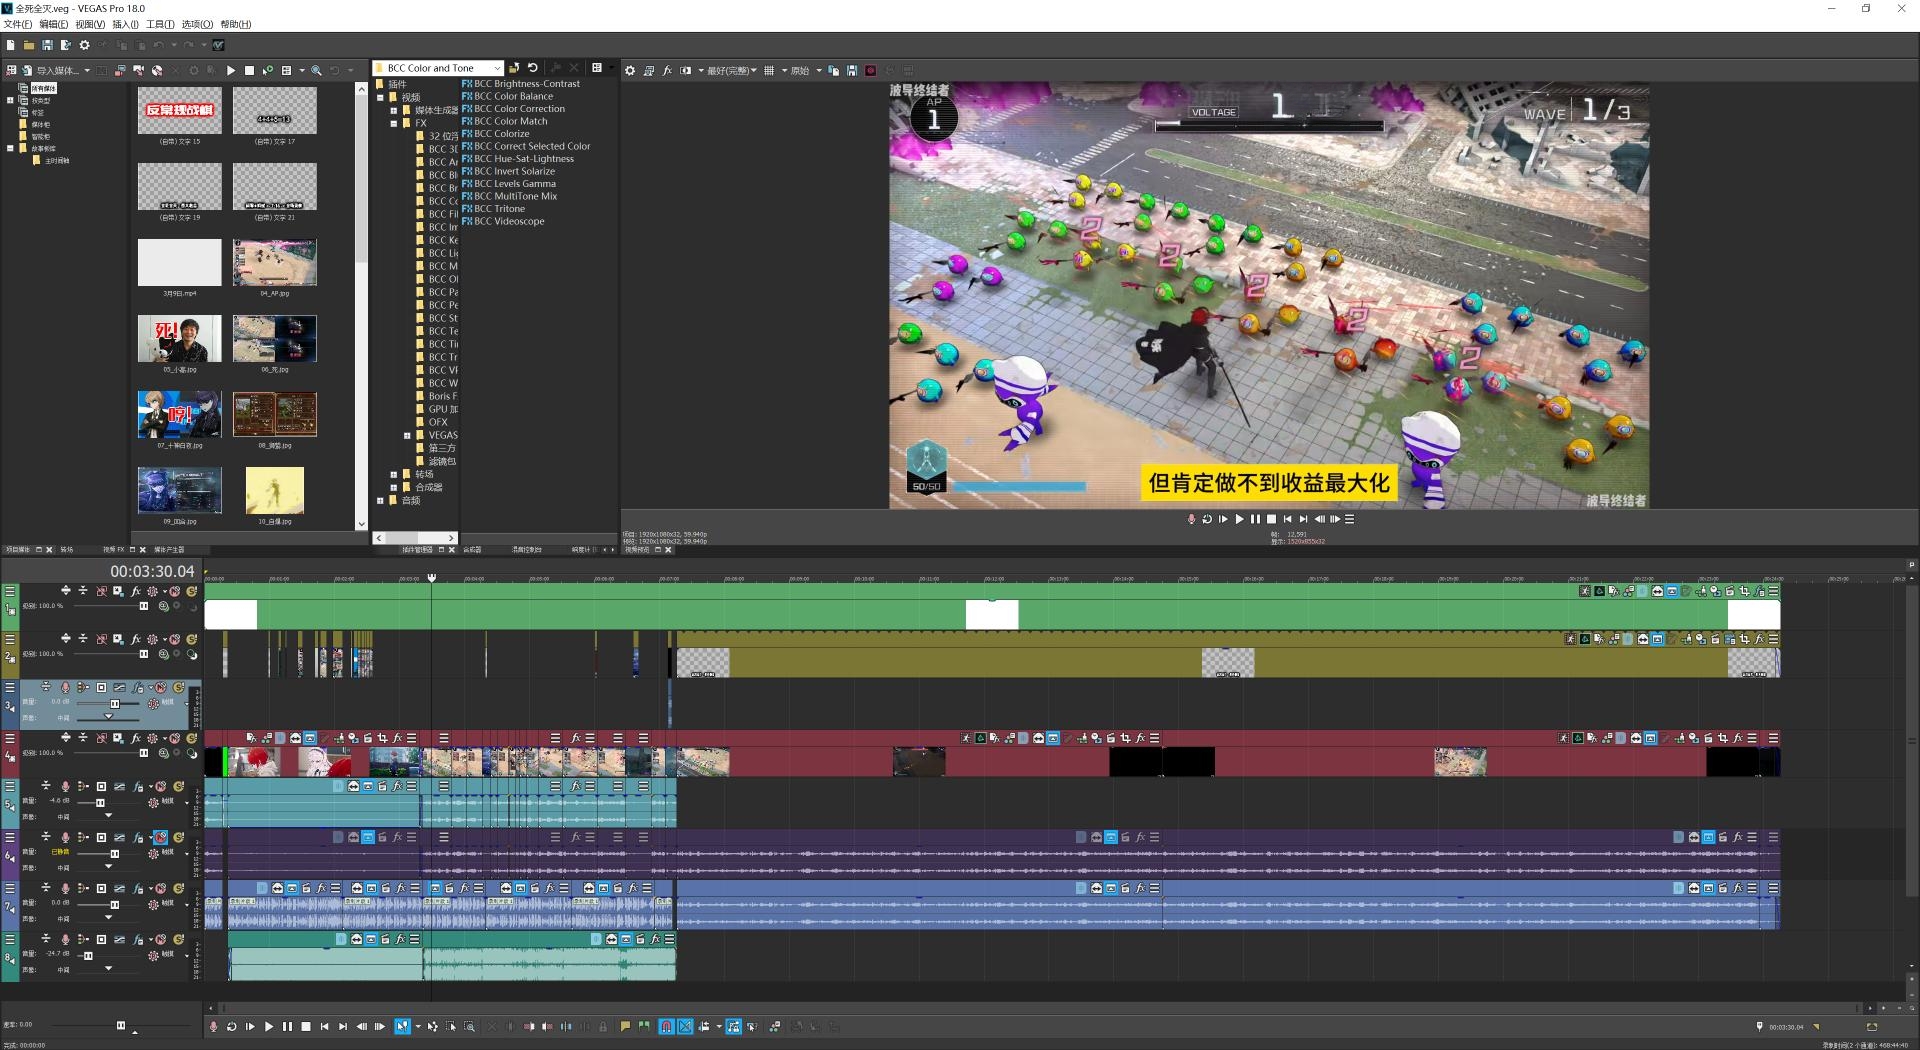Open video preview properties gear icon

pyautogui.click(x=630, y=71)
